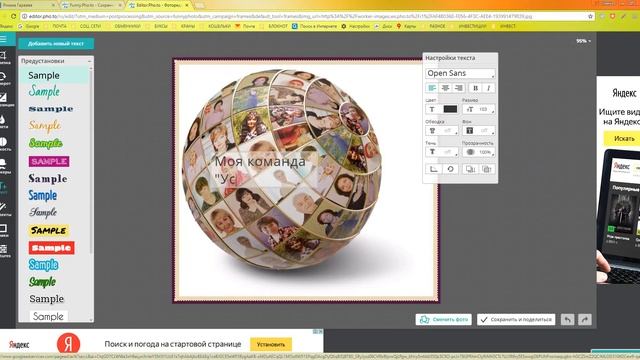
Task: Select the Color droplet tool in sidebar
Action: coord(4,121)
